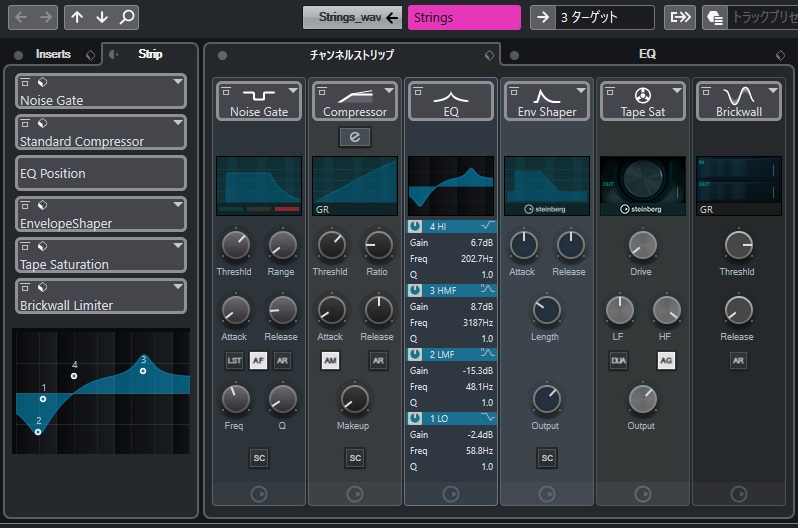Click EQ module bottom circle icon
This screenshot has width=798, height=528.
451,494
